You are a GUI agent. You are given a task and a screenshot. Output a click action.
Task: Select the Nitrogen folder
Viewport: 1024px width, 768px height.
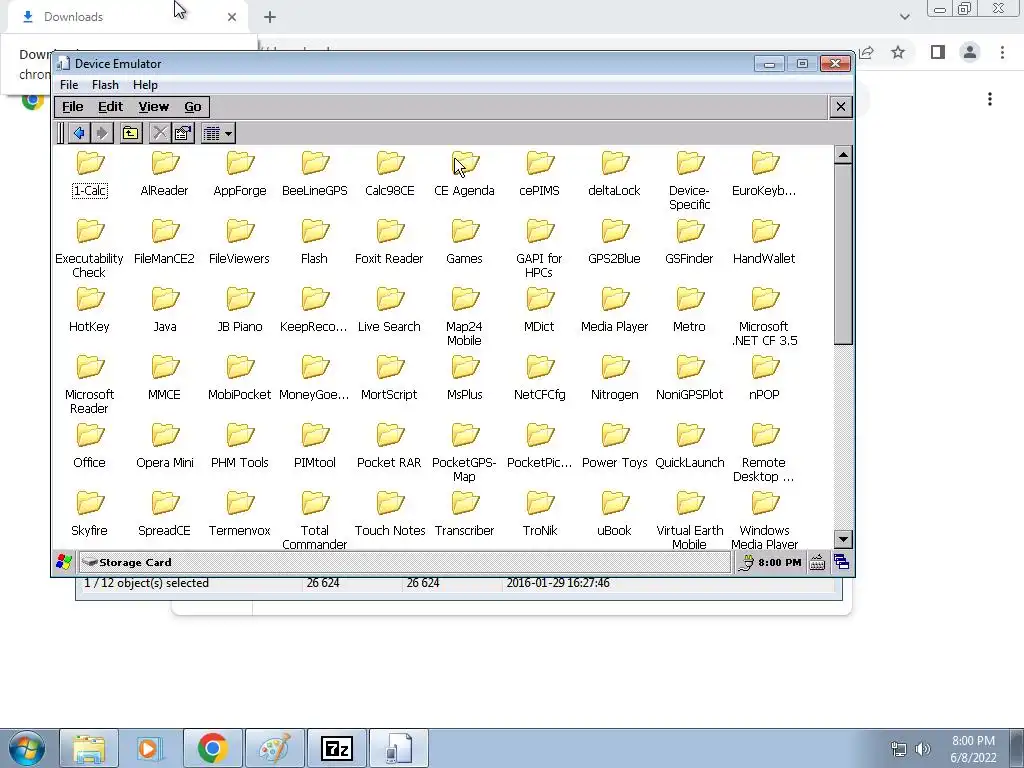point(615,377)
